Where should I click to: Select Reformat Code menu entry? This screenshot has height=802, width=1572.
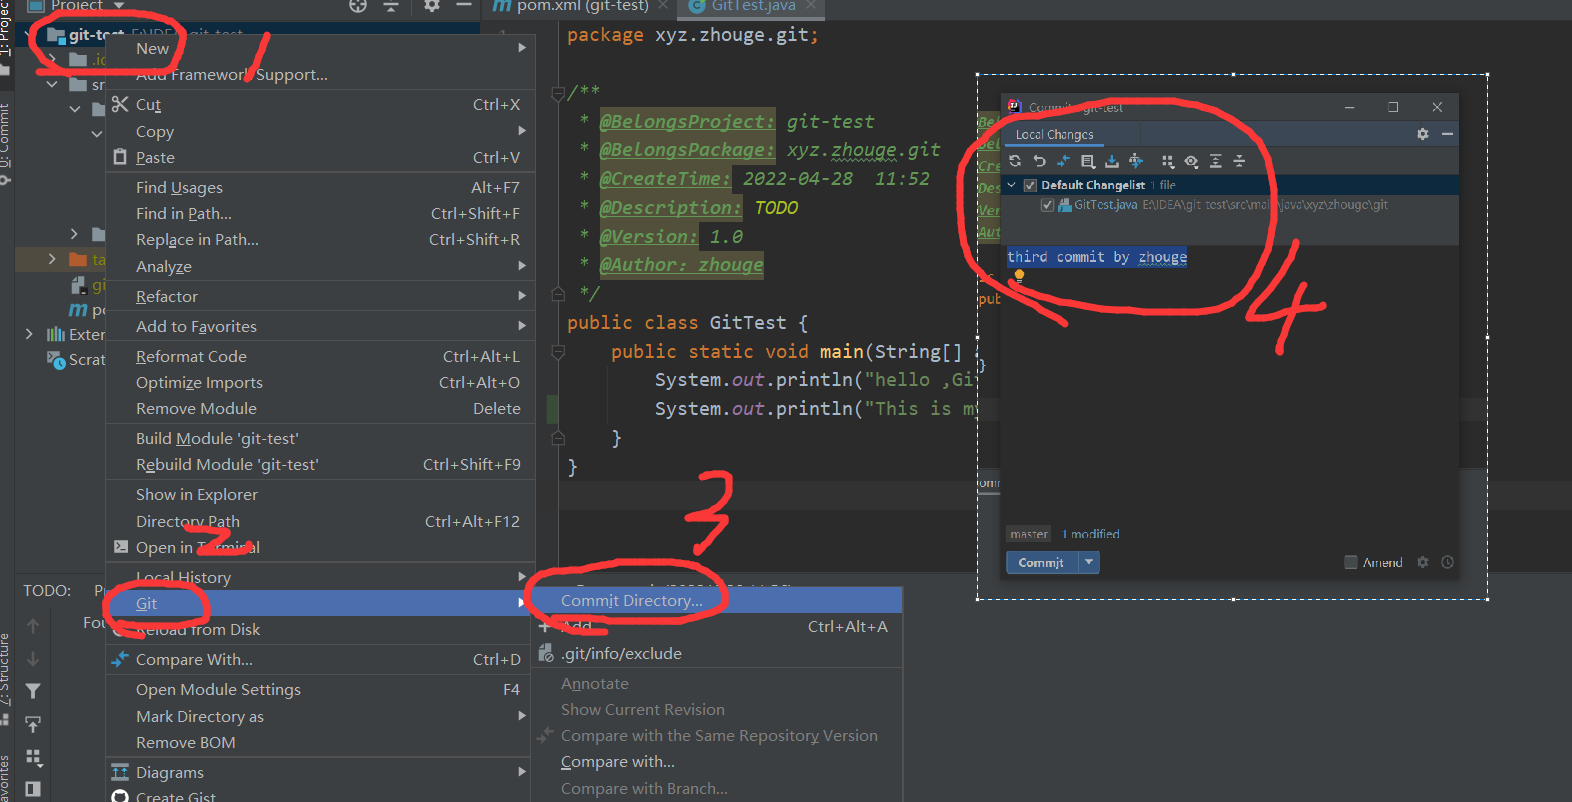[x=320, y=356]
